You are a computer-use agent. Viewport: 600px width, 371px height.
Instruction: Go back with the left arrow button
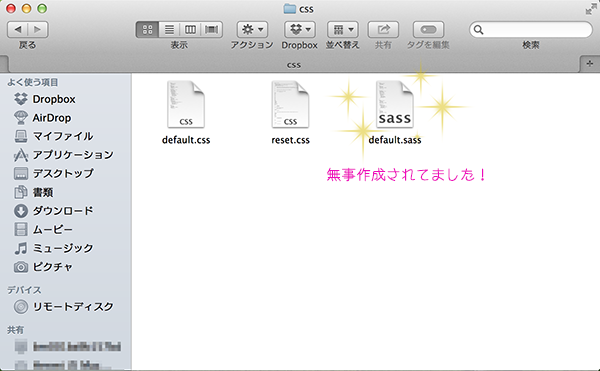(x=18, y=29)
